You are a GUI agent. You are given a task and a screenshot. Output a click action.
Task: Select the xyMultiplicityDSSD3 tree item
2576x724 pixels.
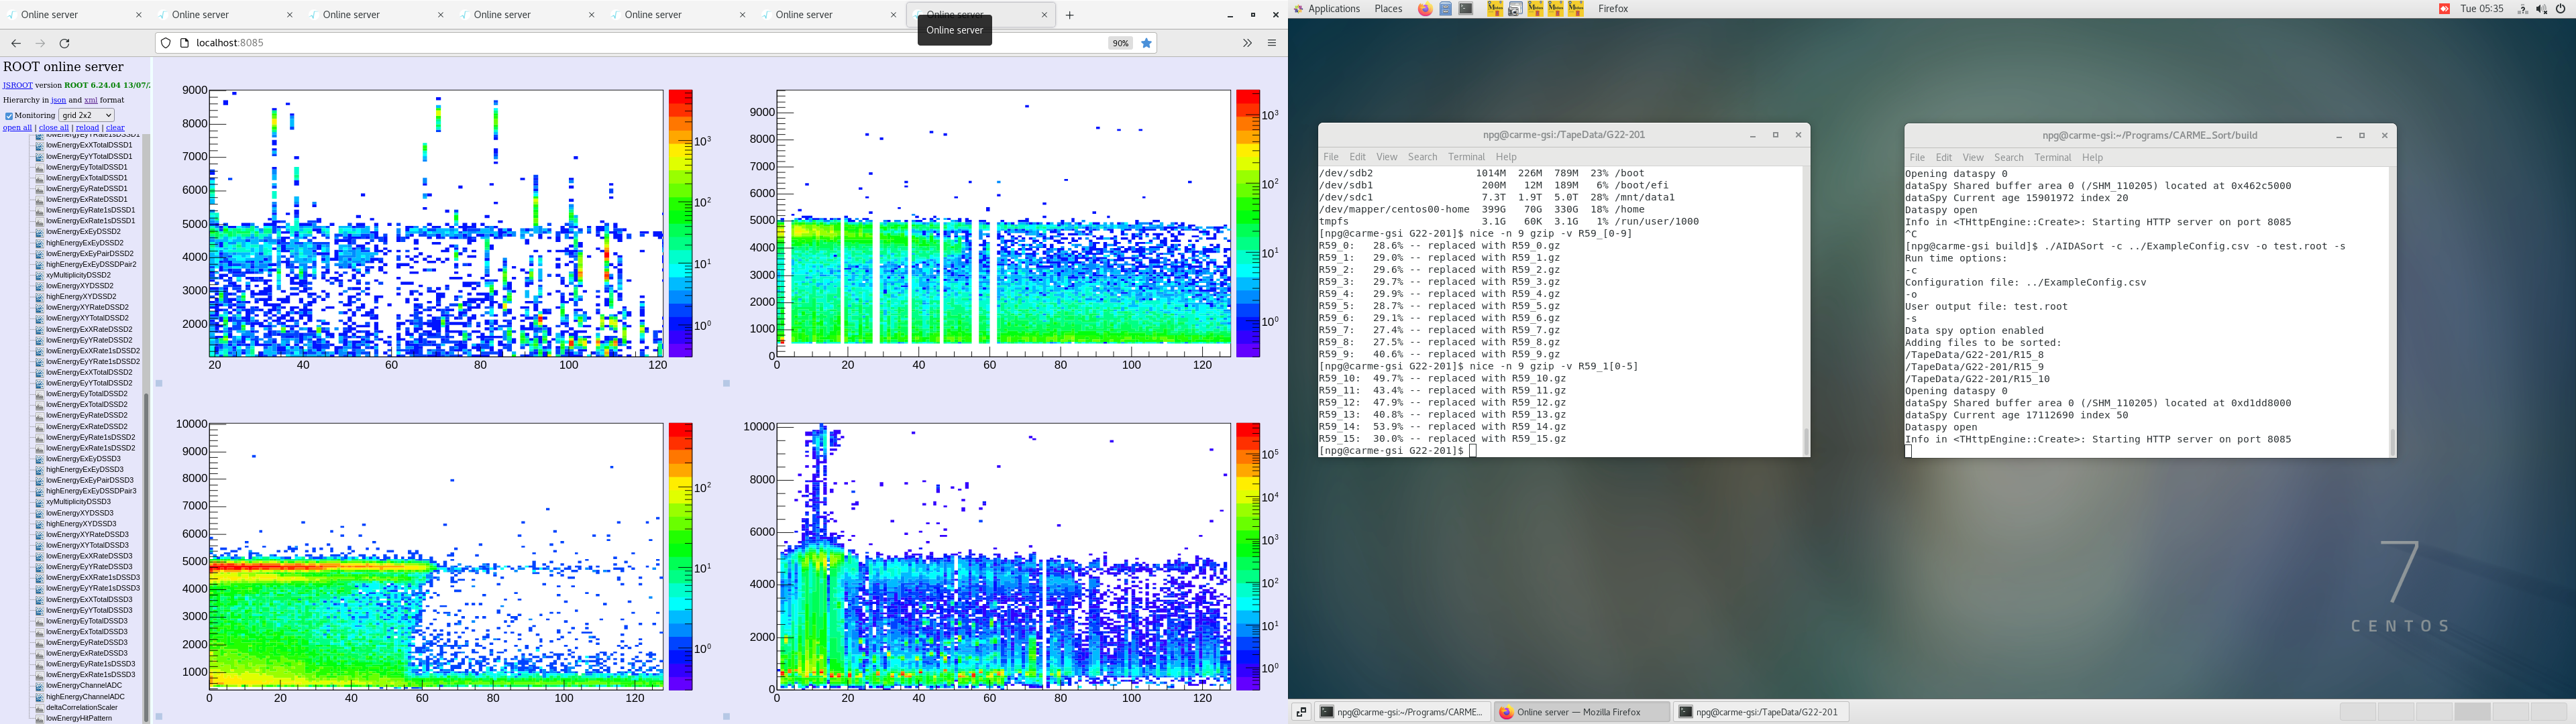[78, 502]
